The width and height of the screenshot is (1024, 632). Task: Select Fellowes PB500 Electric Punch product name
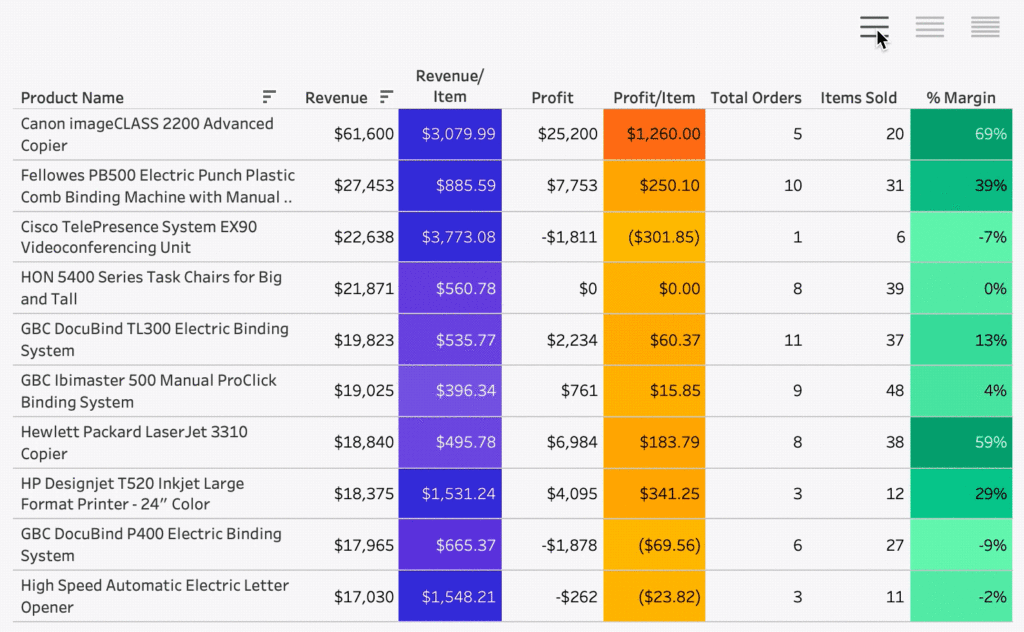[157, 186]
